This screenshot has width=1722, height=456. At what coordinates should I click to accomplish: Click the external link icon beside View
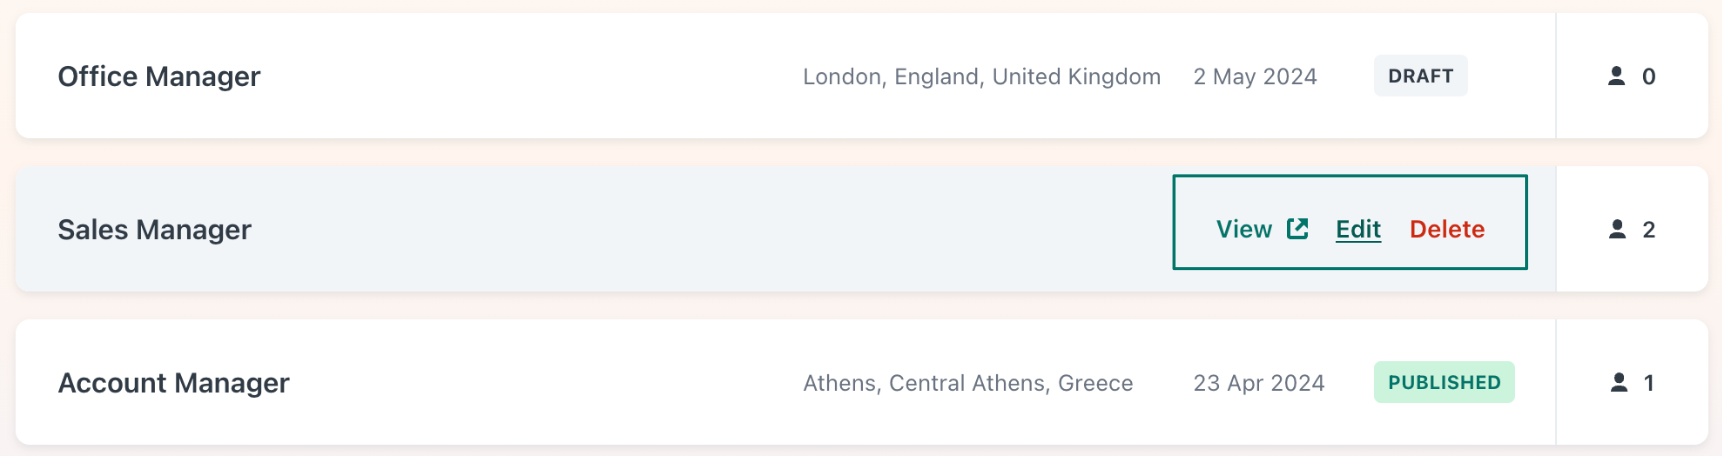tap(1297, 229)
